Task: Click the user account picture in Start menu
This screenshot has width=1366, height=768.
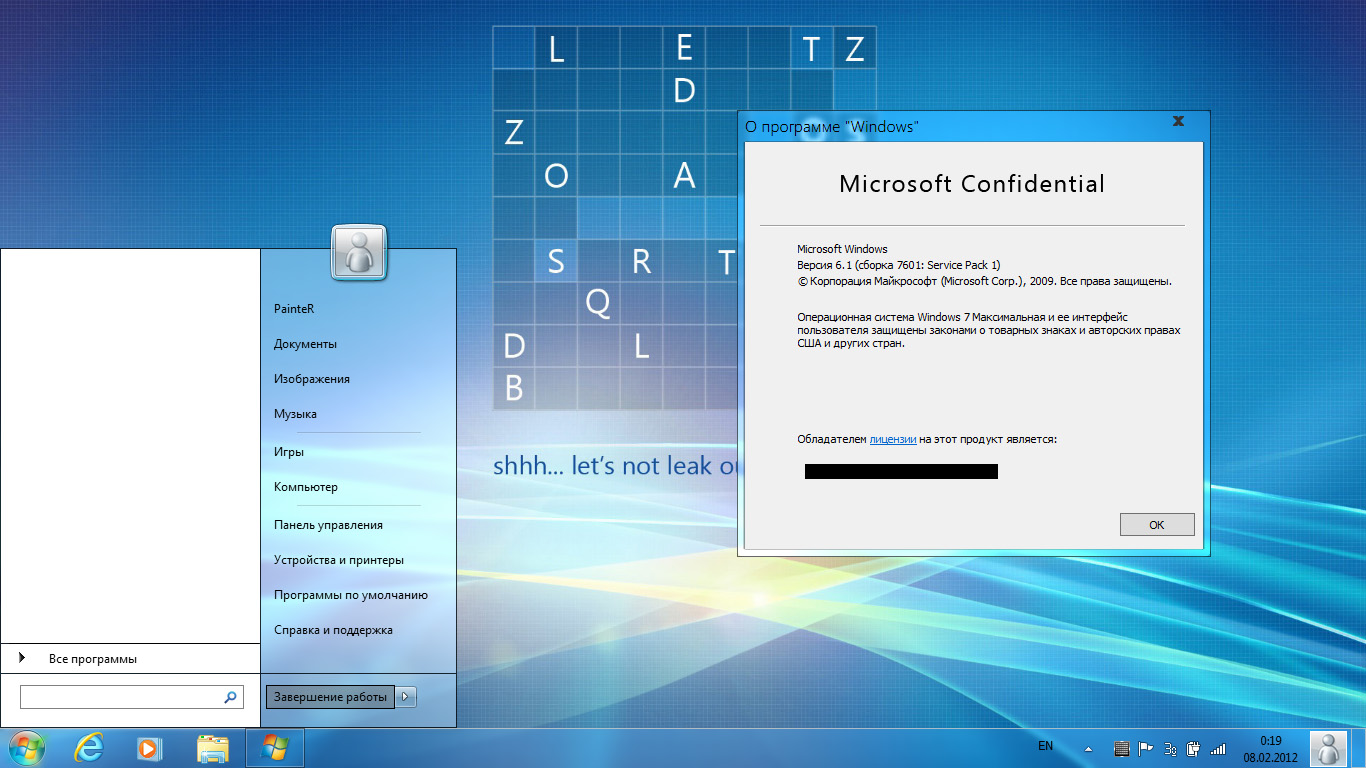Action: click(x=358, y=254)
